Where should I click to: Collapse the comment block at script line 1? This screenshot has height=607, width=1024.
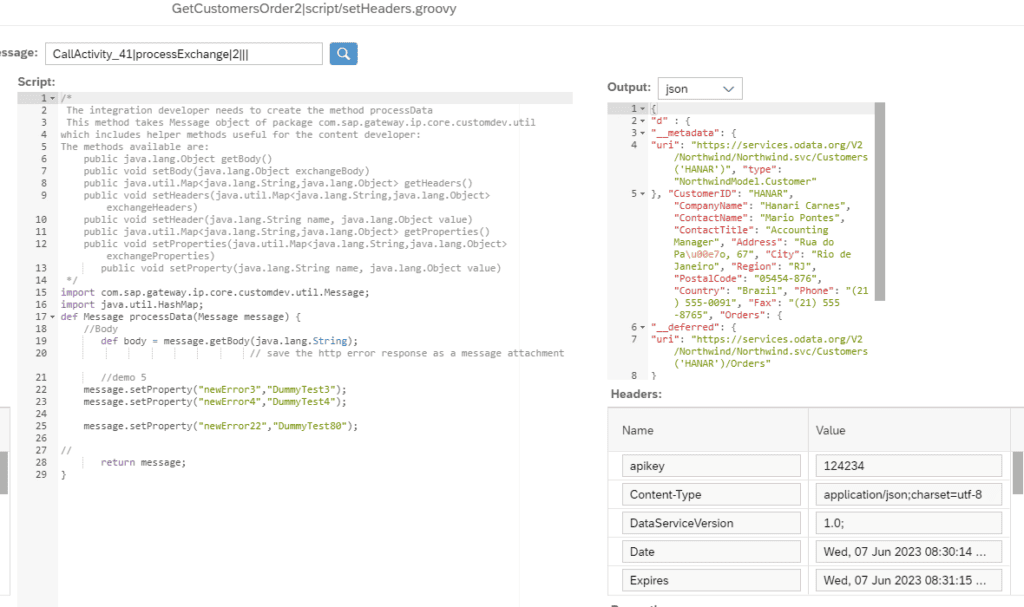(x=53, y=98)
